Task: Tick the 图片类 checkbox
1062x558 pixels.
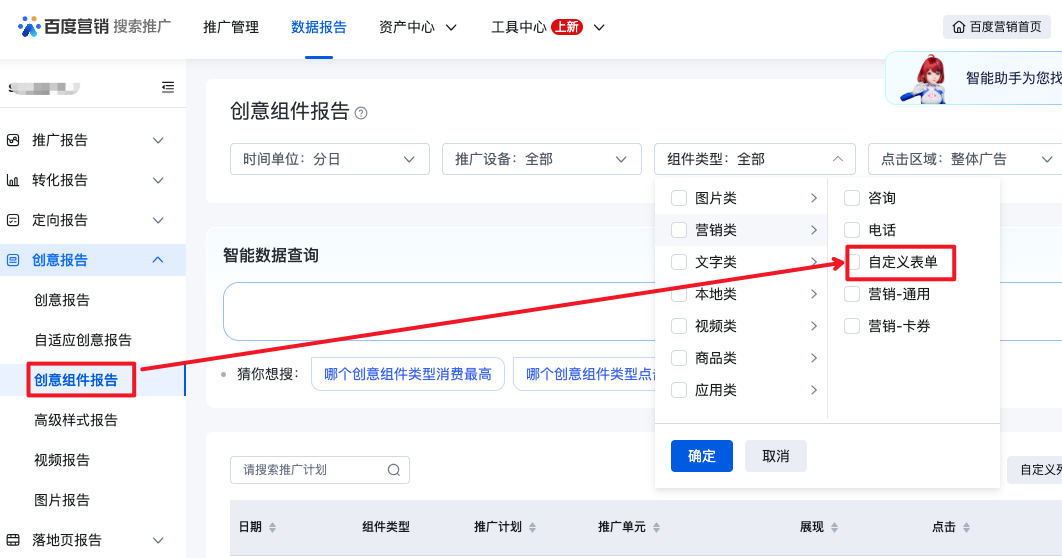Action: tap(679, 198)
